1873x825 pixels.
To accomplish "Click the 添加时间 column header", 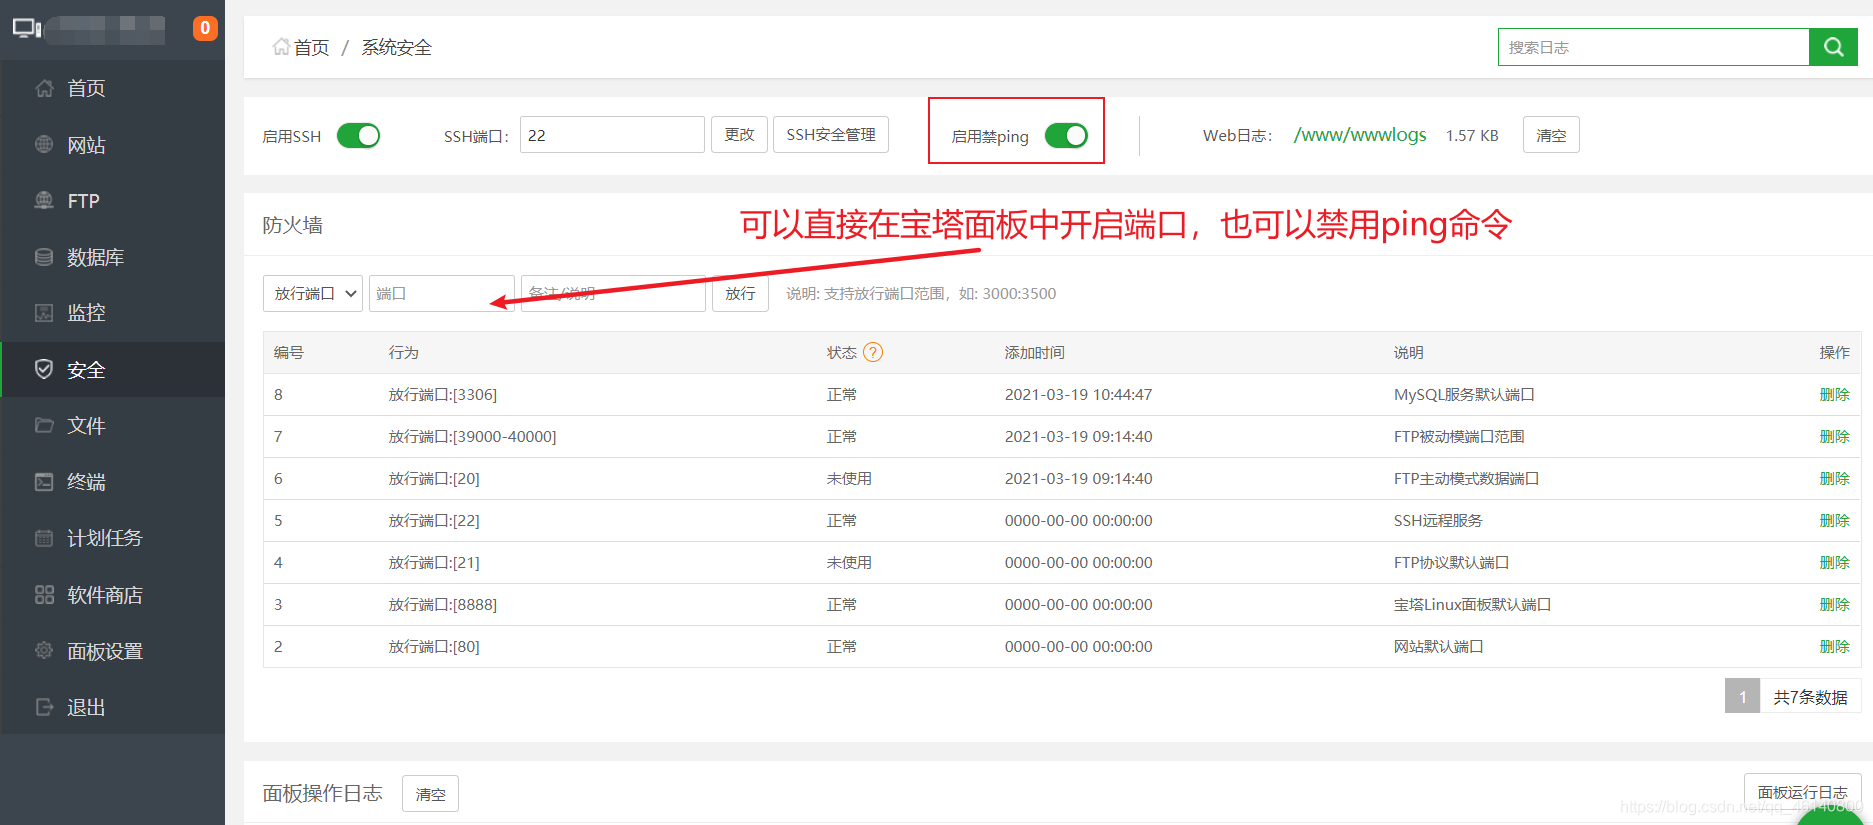I will tap(1034, 352).
